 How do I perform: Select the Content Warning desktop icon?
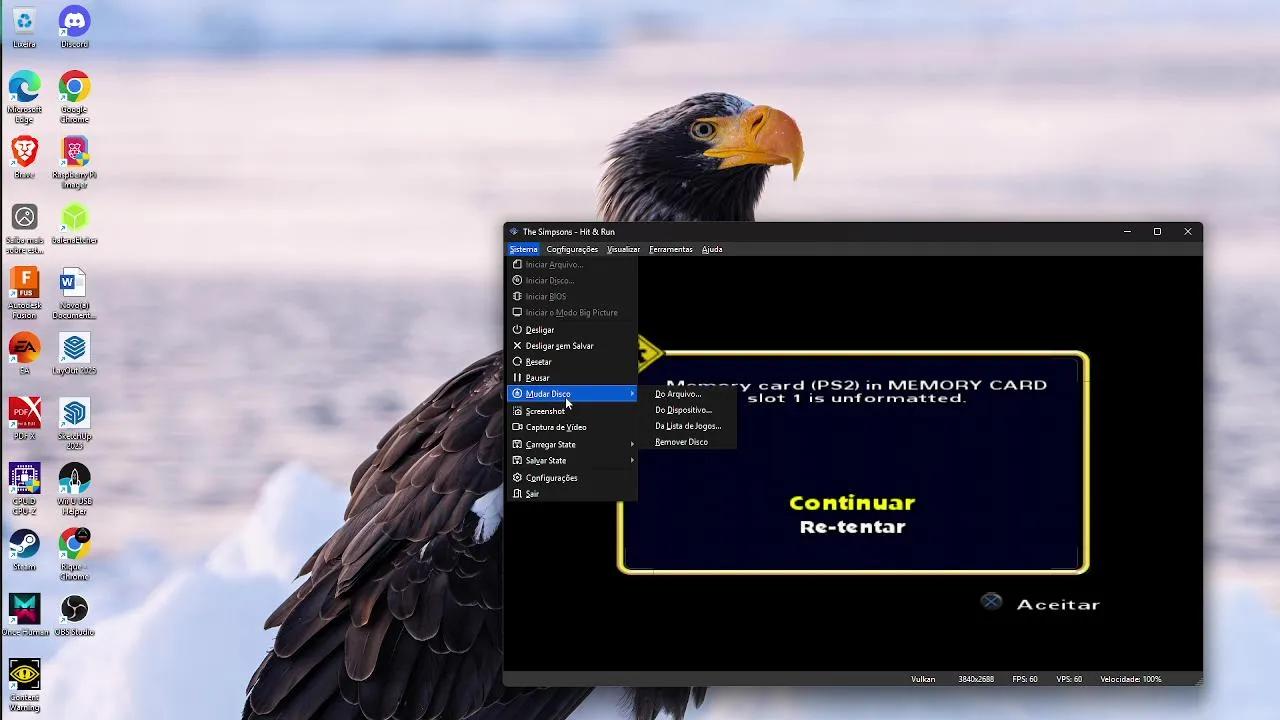click(x=24, y=684)
